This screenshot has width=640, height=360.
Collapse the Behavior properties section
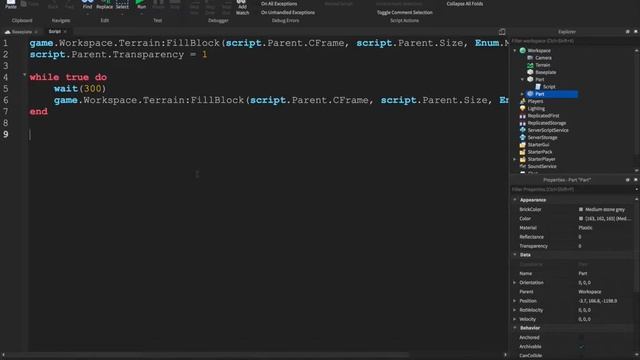pyautogui.click(x=515, y=328)
